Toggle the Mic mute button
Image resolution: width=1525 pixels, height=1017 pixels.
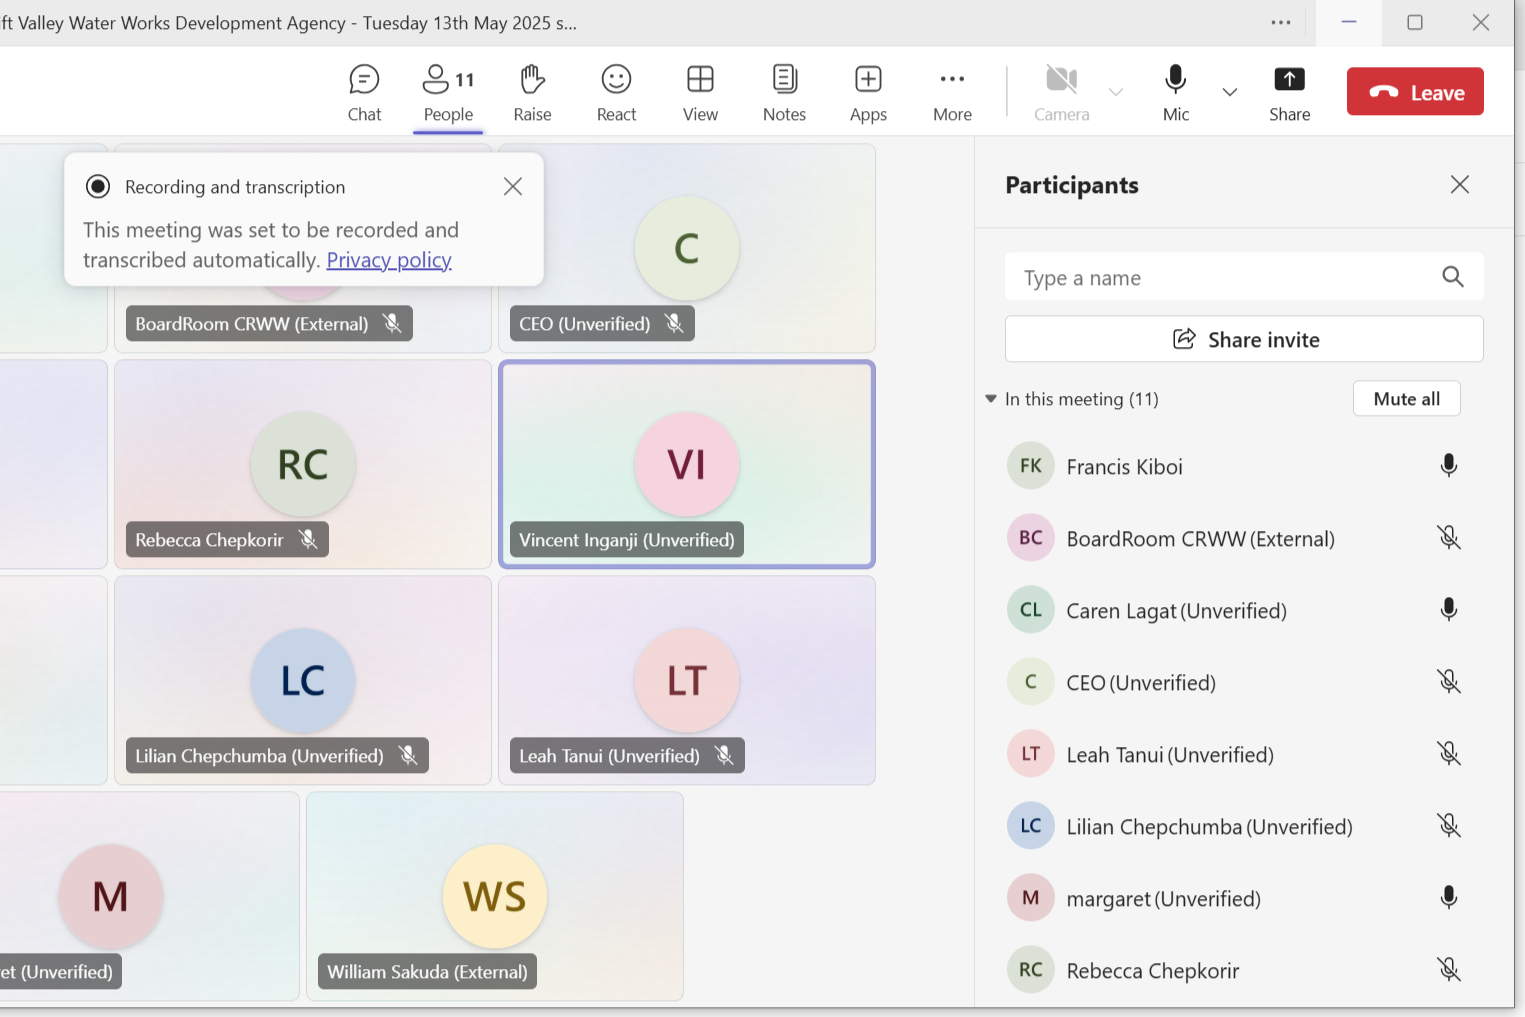[1176, 92]
